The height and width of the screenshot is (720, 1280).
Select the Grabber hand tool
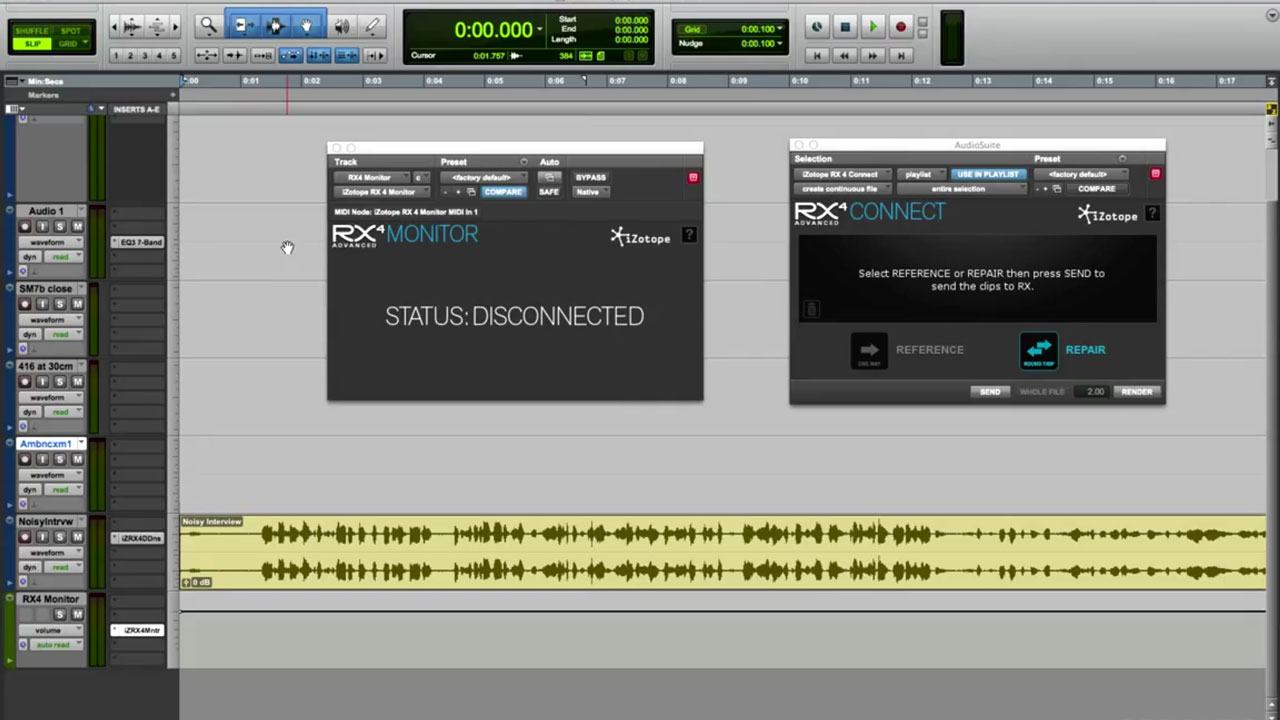(307, 26)
